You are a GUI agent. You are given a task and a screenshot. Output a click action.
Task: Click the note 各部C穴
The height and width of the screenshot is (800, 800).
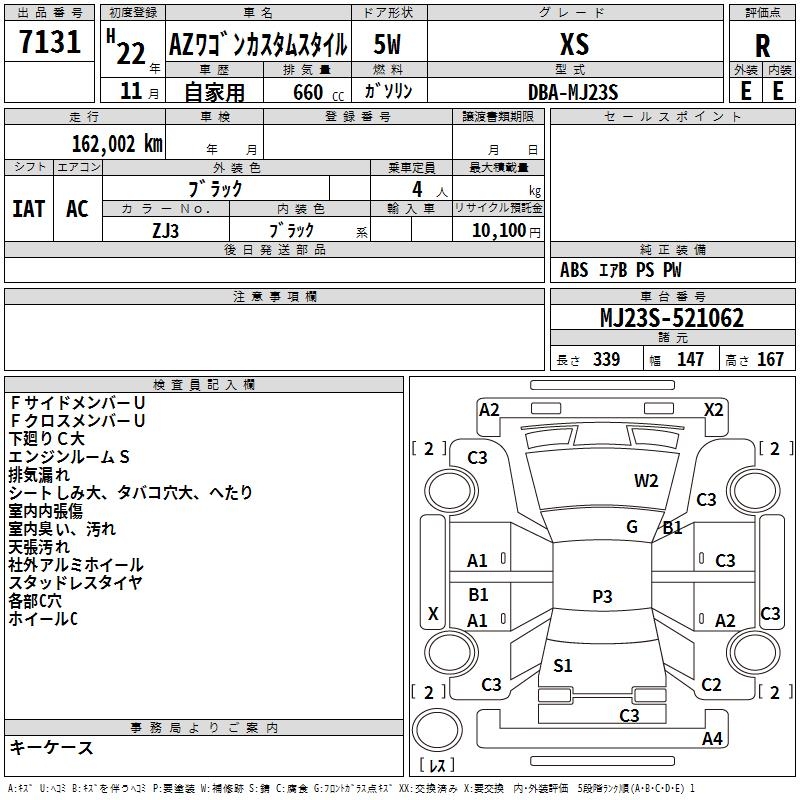click(35, 601)
